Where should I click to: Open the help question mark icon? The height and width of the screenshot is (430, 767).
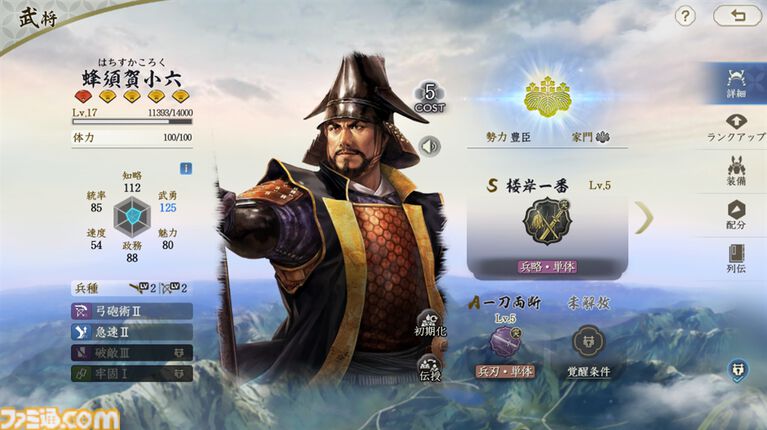tap(685, 16)
